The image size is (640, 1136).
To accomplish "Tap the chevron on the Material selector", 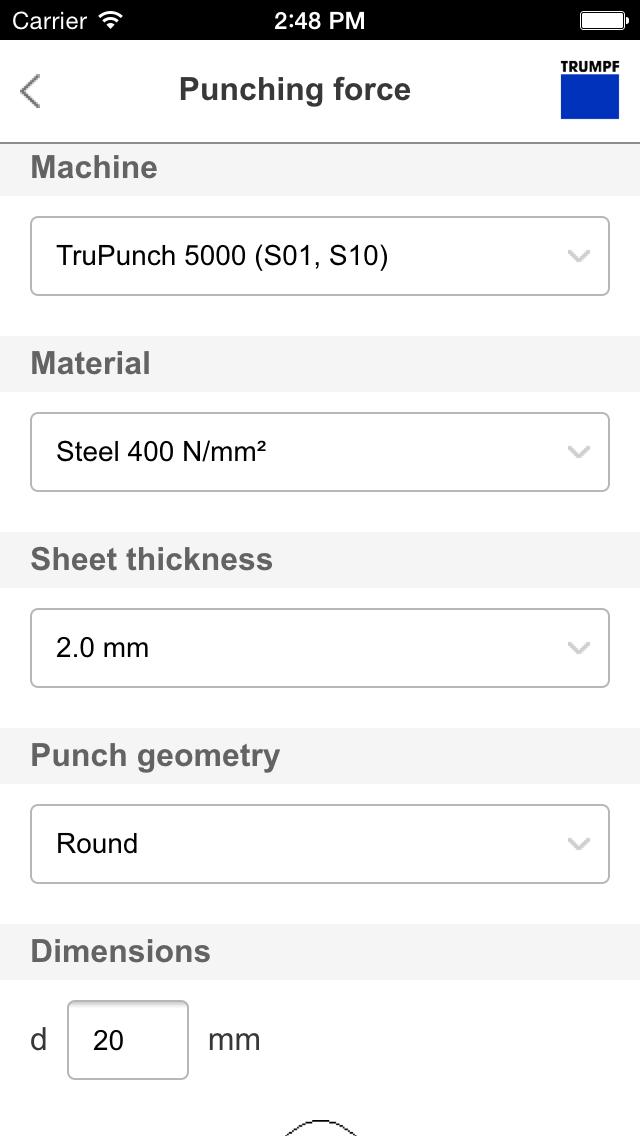I will click(578, 452).
